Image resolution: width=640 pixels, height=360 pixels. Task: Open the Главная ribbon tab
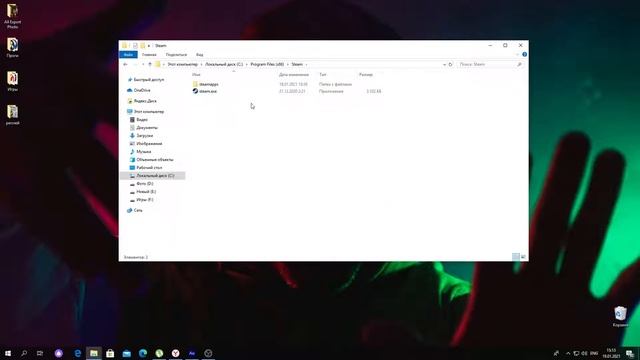pyautogui.click(x=149, y=55)
